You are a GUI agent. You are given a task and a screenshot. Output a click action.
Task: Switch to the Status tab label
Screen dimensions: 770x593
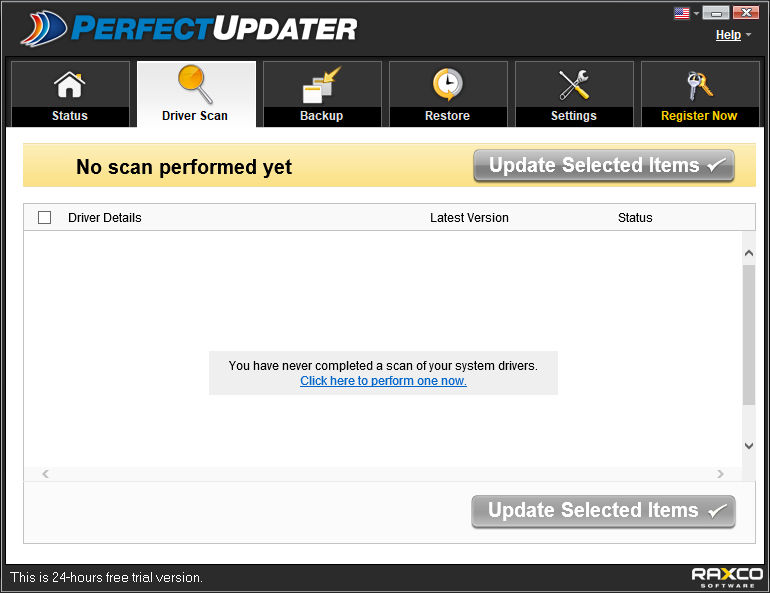pos(70,116)
